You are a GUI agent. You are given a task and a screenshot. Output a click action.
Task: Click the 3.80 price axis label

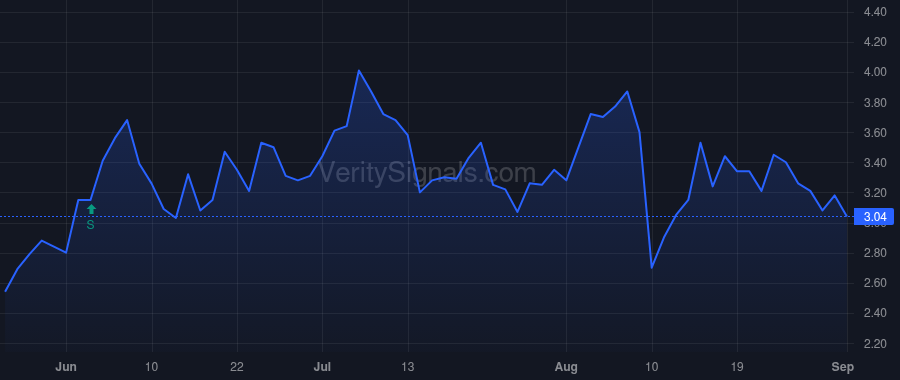tap(875, 103)
